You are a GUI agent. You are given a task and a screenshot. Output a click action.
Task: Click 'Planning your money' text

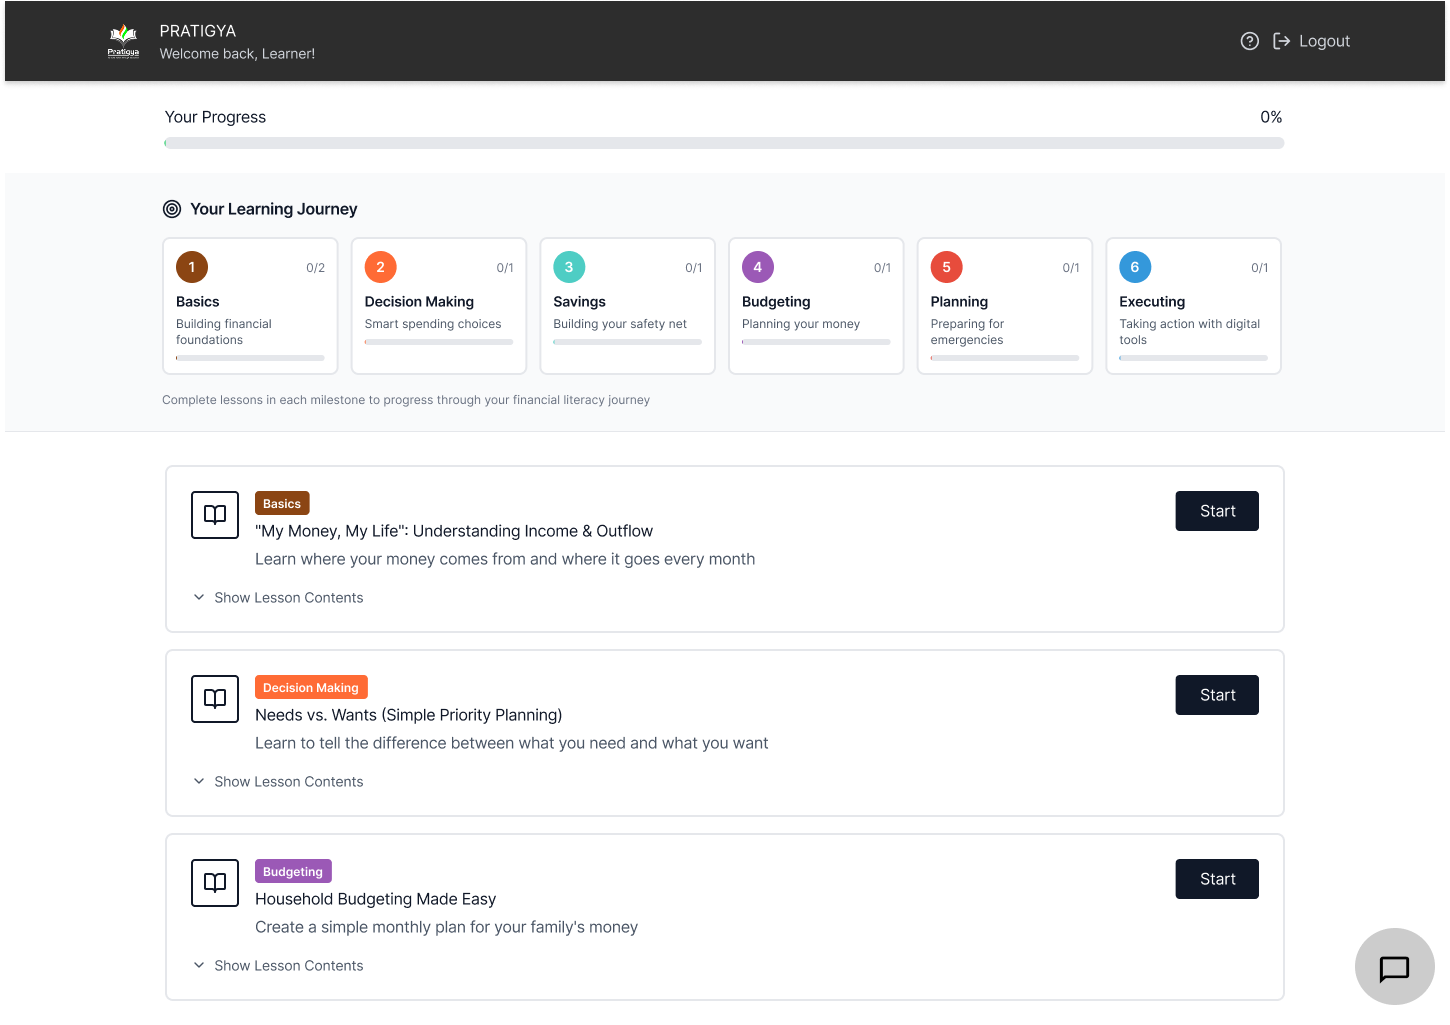(x=801, y=324)
